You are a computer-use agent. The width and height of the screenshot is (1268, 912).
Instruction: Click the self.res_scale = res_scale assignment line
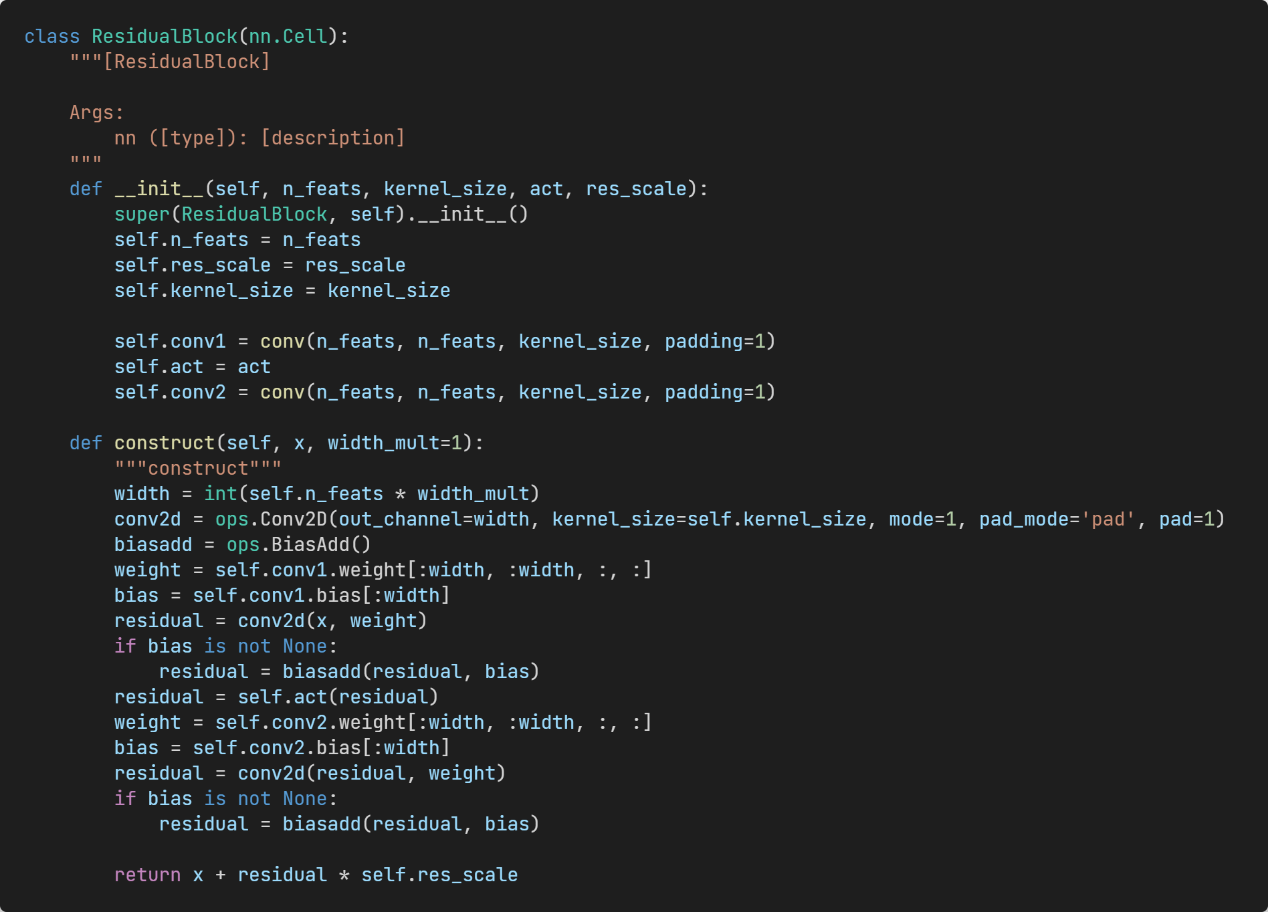pyautogui.click(x=259, y=265)
